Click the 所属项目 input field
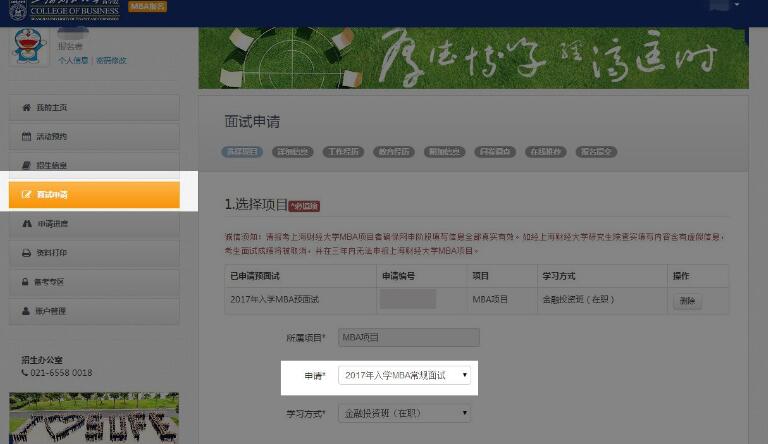This screenshot has height=444, width=768. point(409,338)
